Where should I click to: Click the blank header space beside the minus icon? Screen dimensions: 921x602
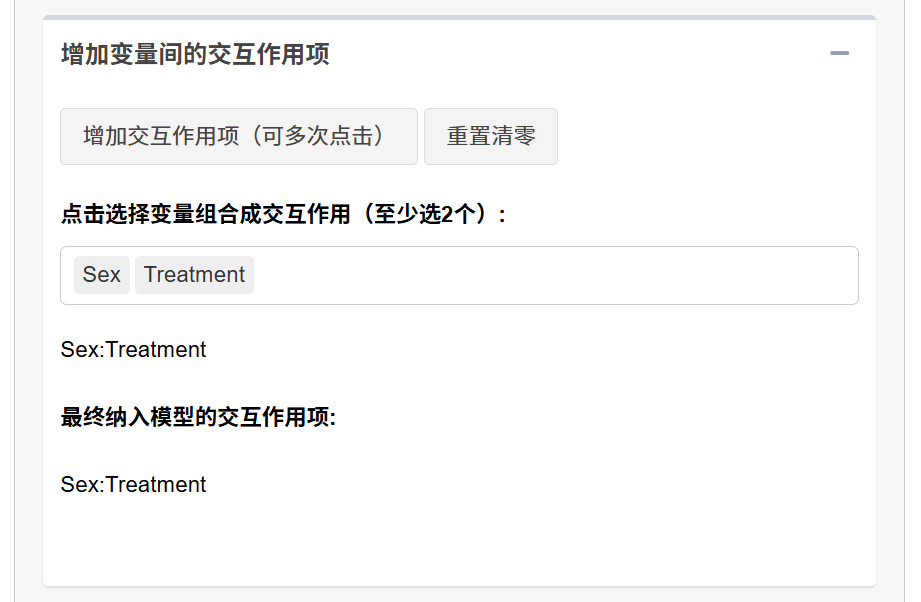click(x=579, y=54)
